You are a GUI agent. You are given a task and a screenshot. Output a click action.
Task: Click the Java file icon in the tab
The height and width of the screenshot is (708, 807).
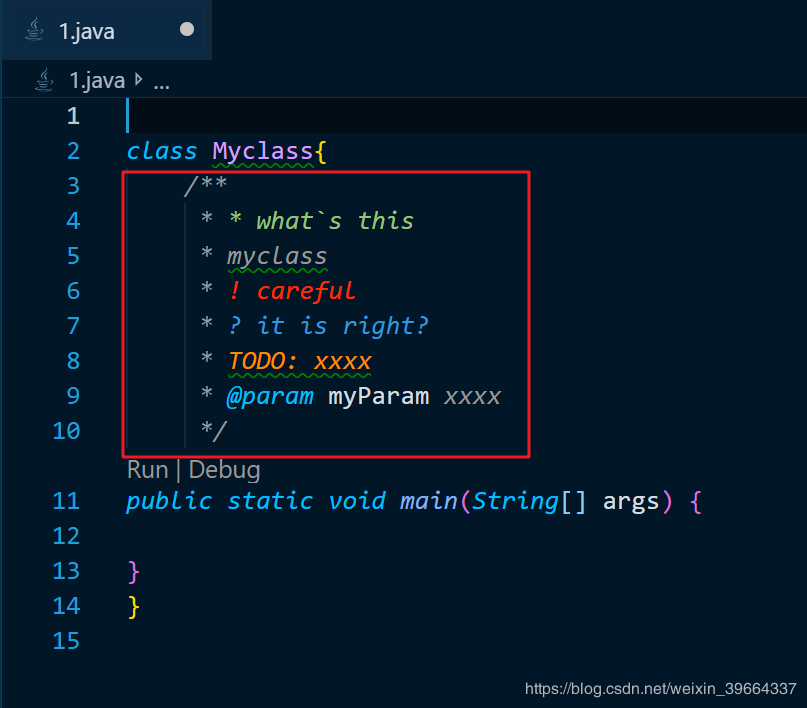click(35, 31)
